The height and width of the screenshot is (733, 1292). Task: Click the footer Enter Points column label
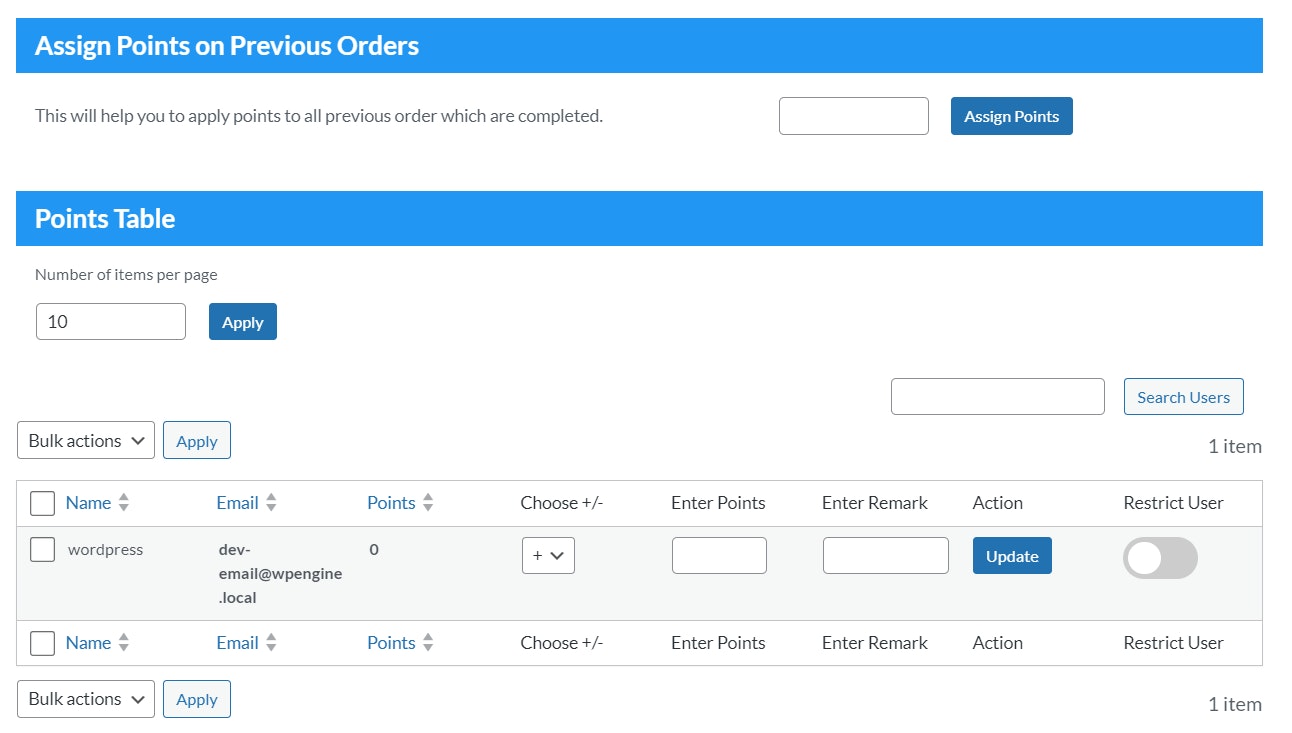click(718, 643)
